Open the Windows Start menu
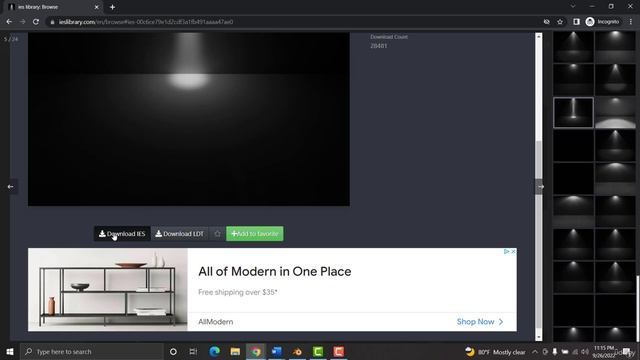The image size is (640, 360). click(10, 351)
